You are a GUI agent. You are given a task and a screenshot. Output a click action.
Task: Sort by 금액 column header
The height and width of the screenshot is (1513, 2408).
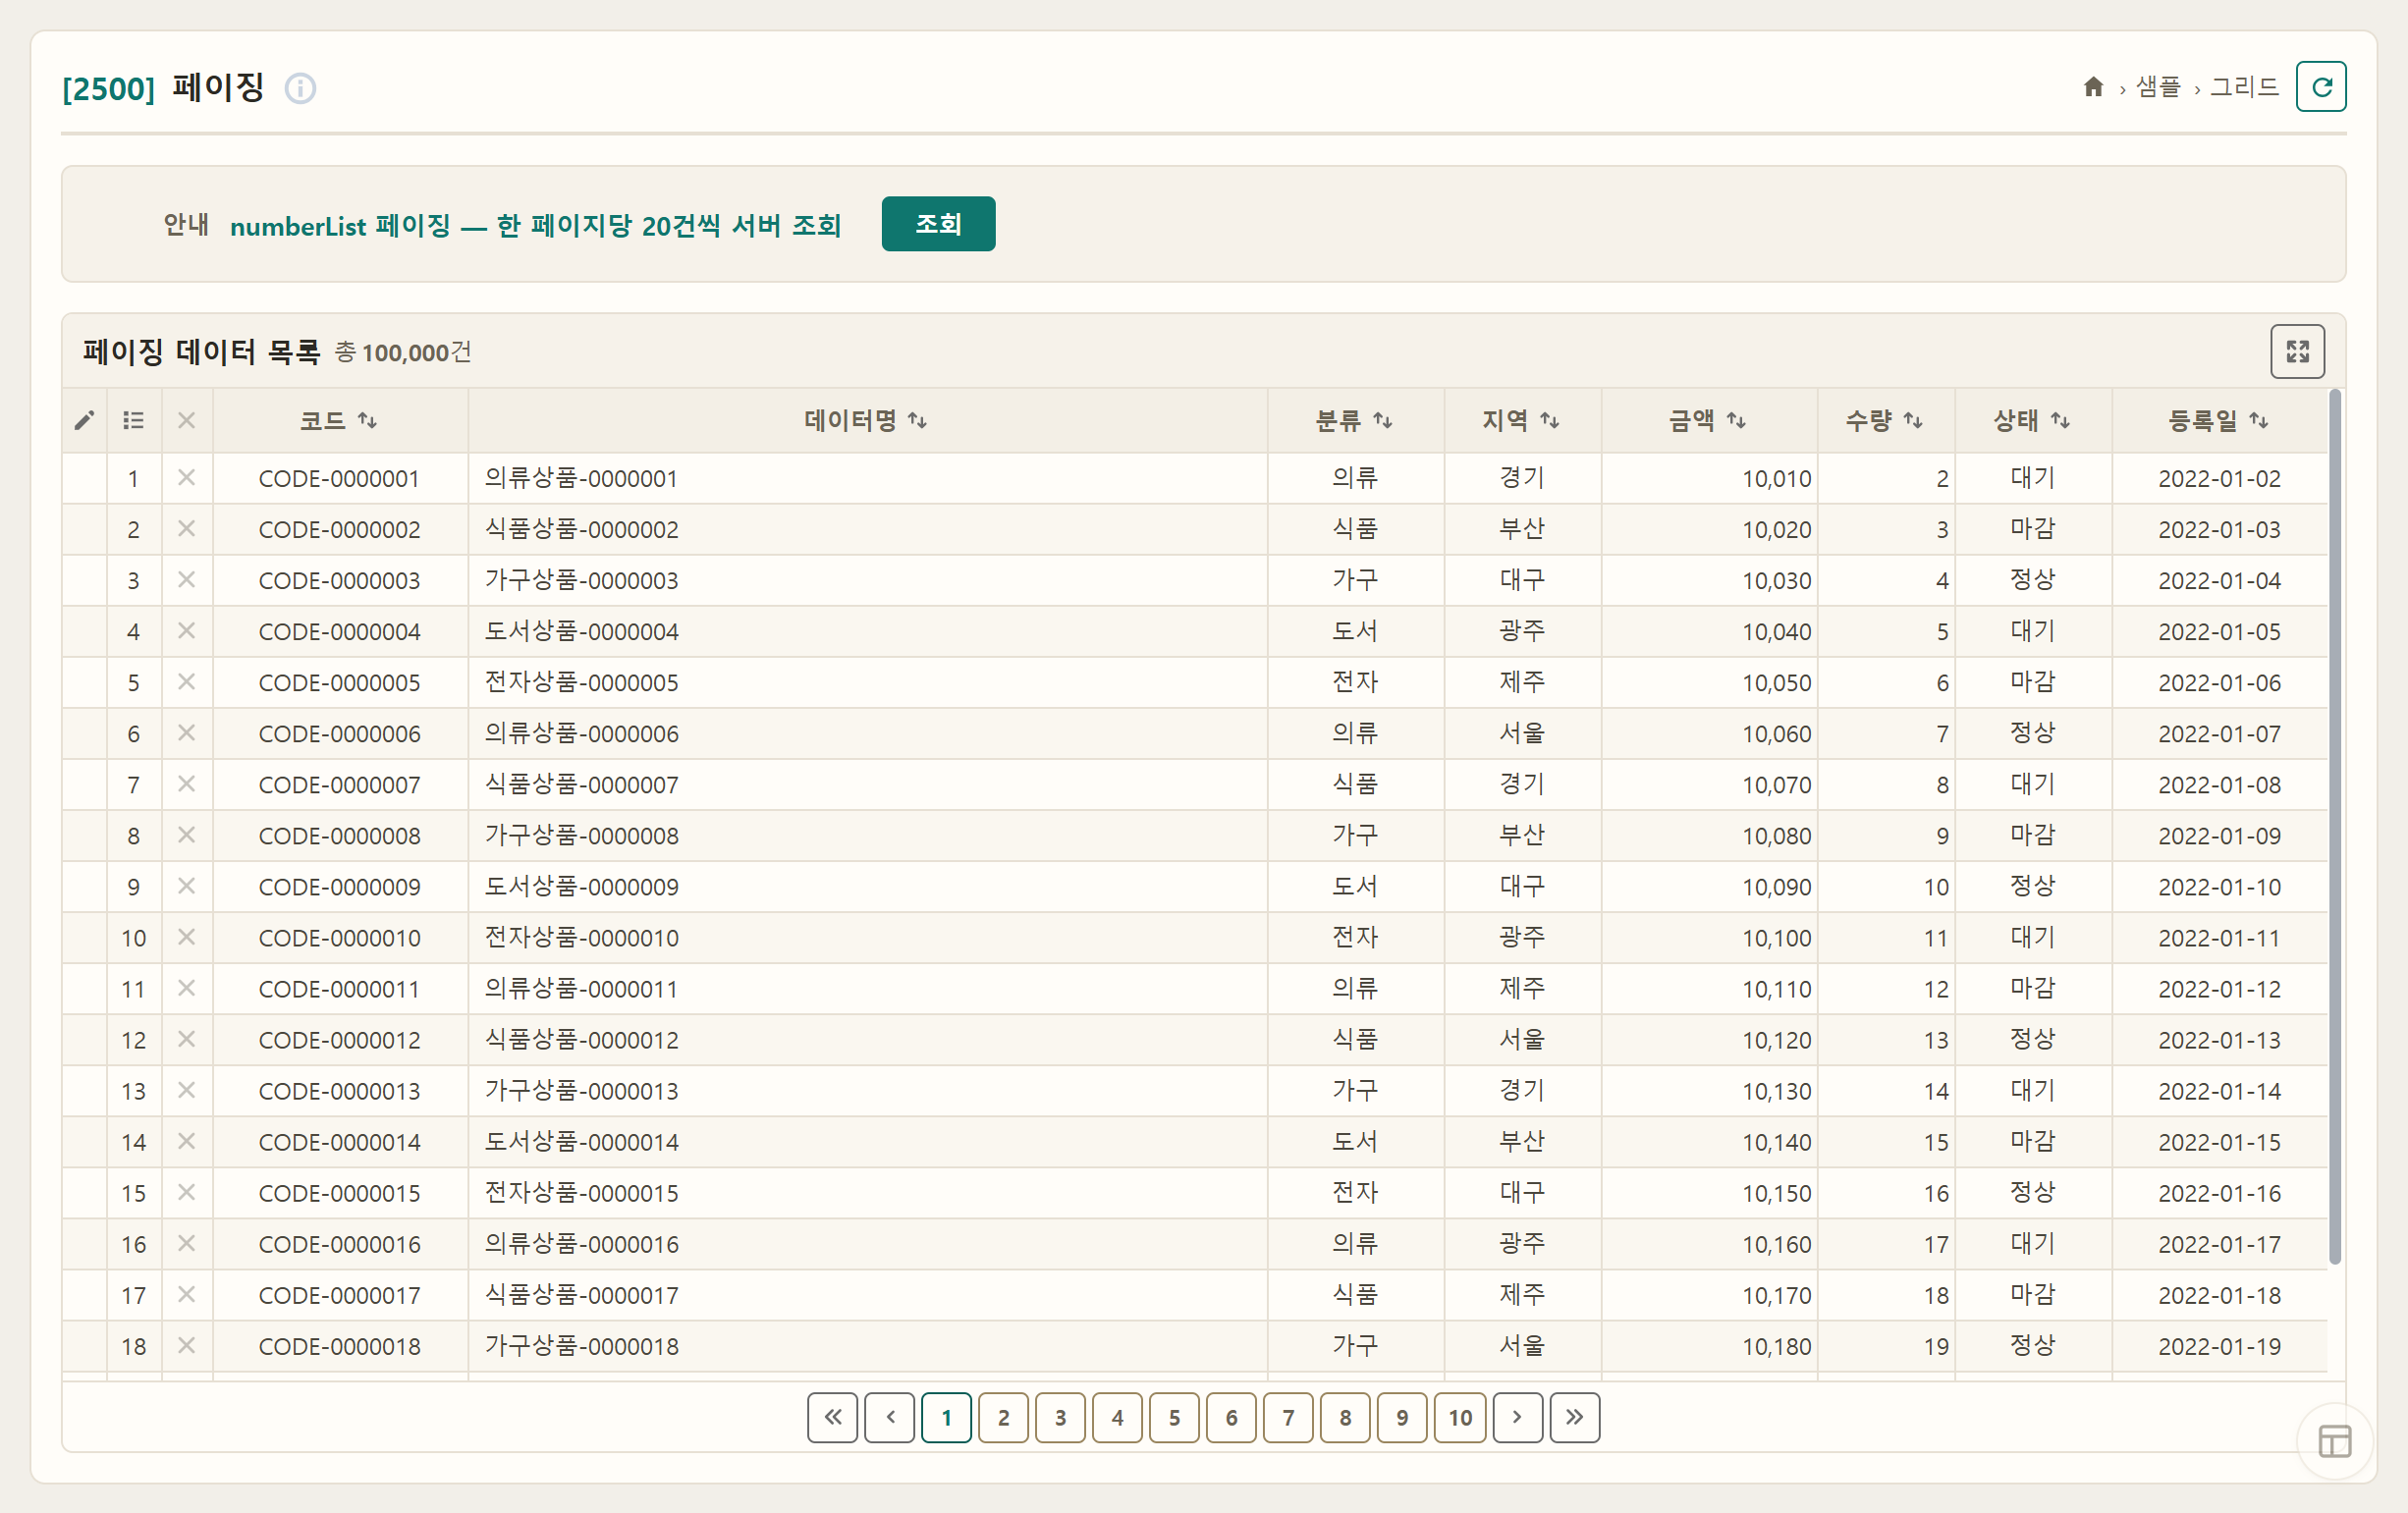[x=1708, y=420]
